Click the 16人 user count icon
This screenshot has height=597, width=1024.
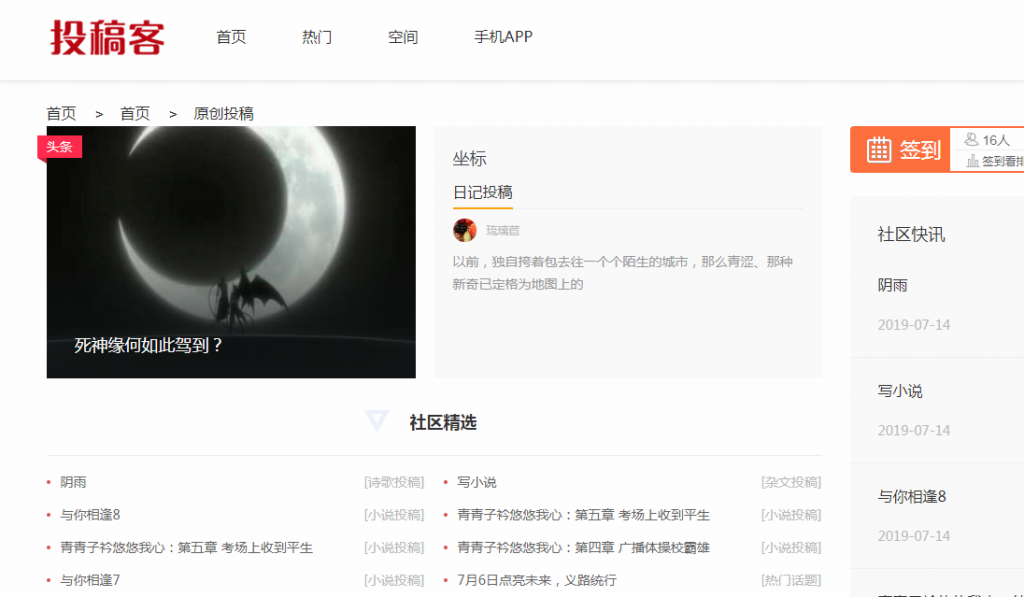pyautogui.click(x=971, y=140)
